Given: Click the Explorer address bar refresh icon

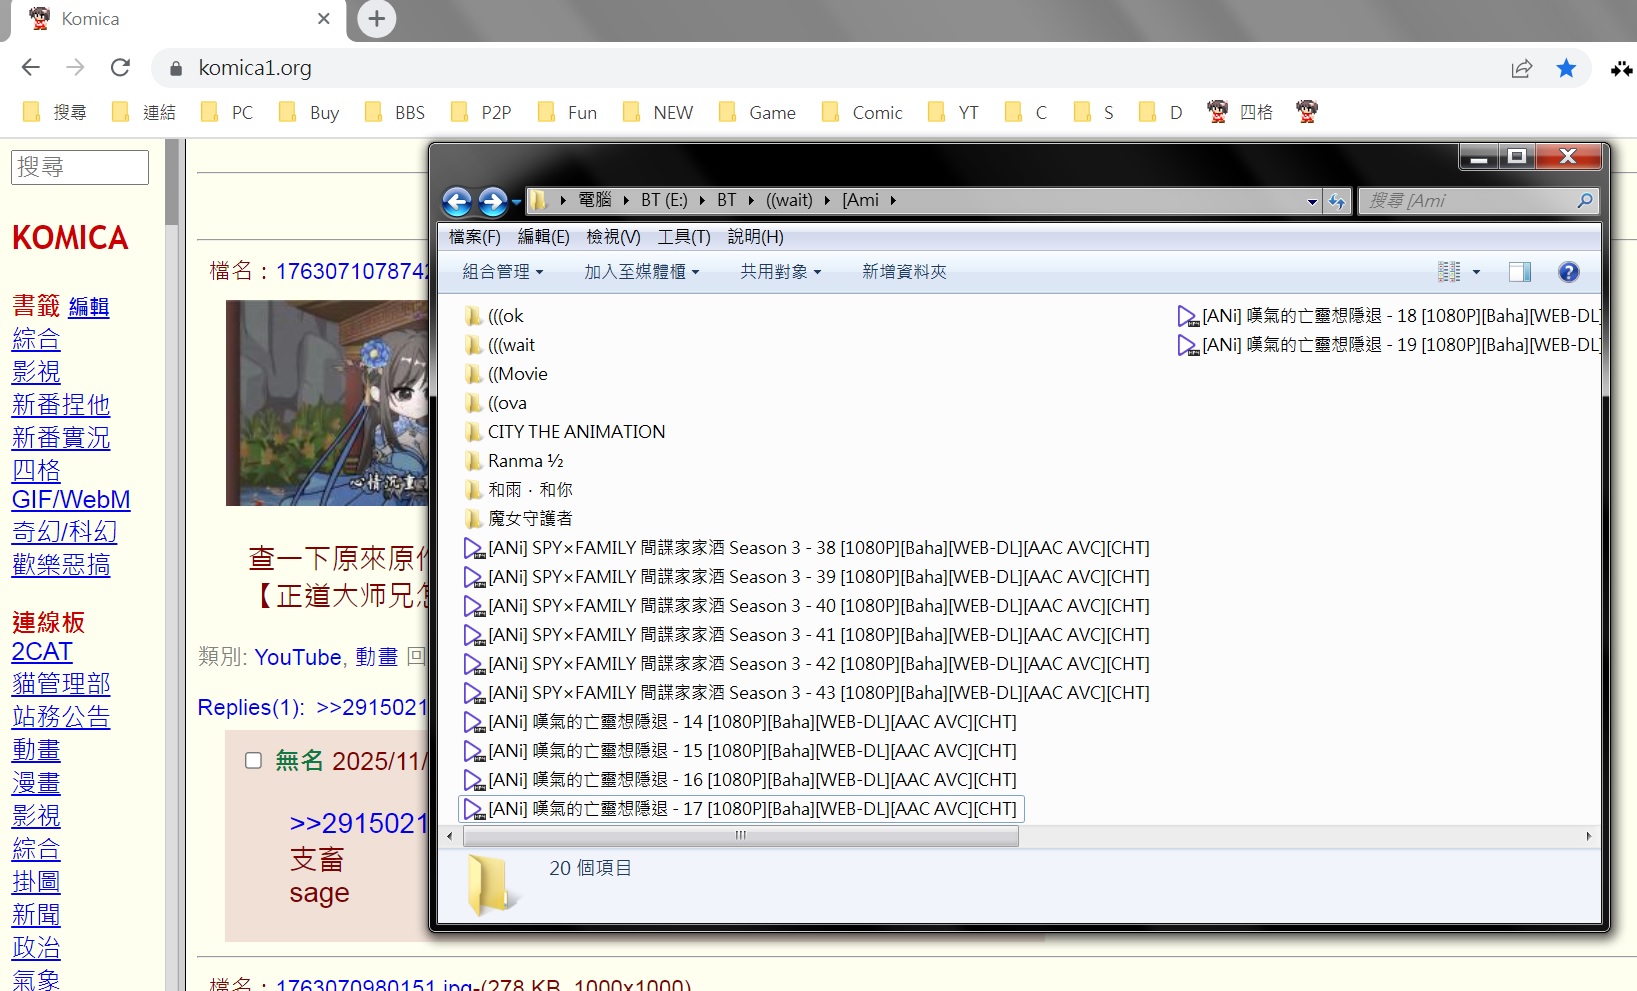Looking at the screenshot, I should click(x=1337, y=201).
